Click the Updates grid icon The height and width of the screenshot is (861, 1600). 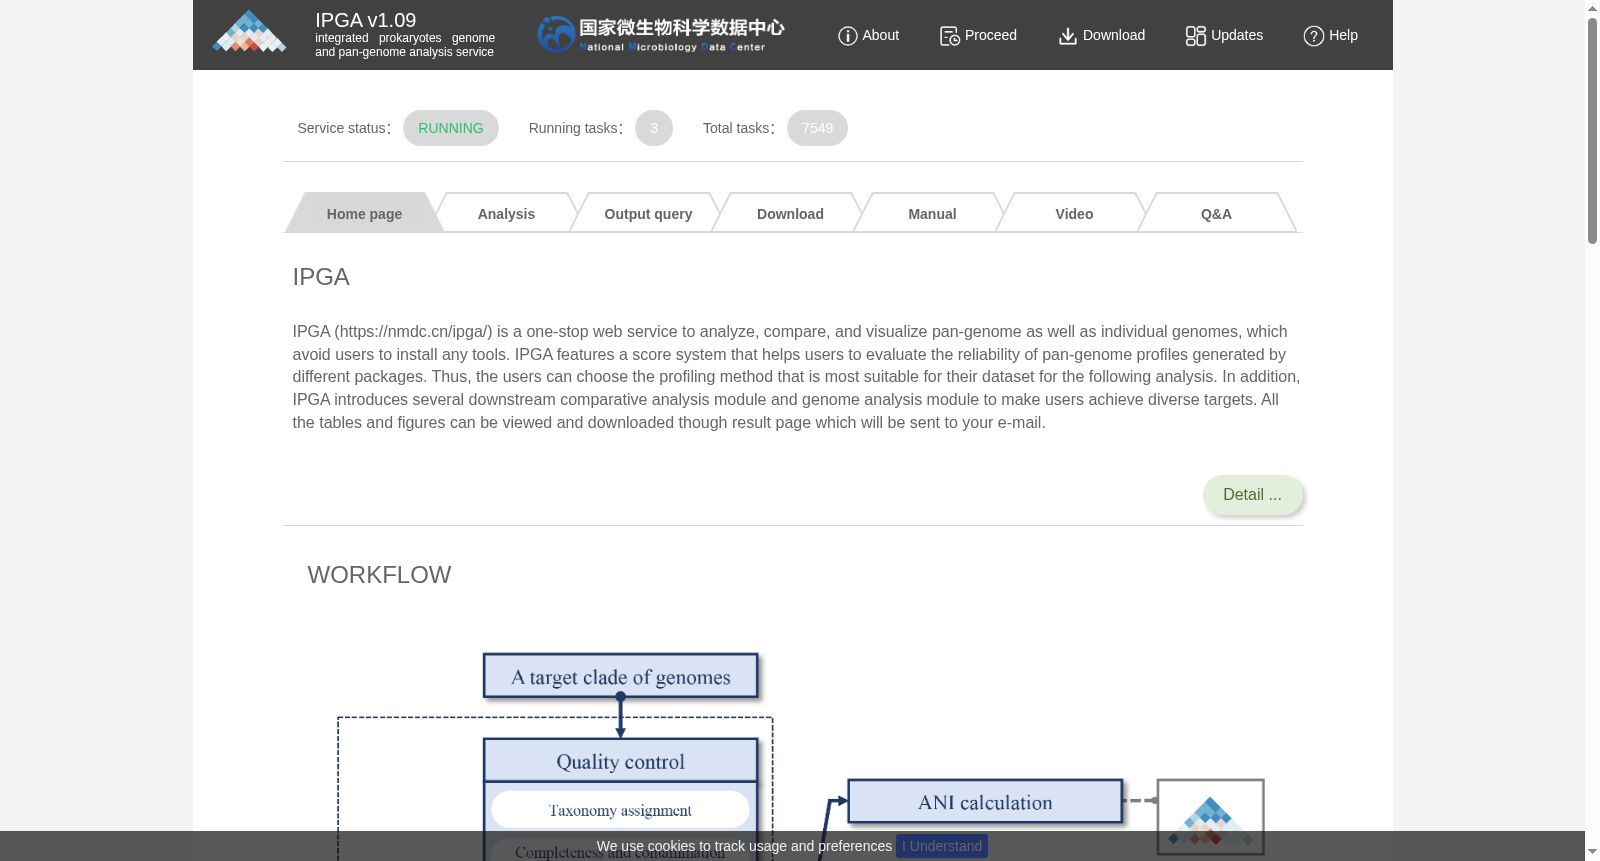(x=1196, y=36)
